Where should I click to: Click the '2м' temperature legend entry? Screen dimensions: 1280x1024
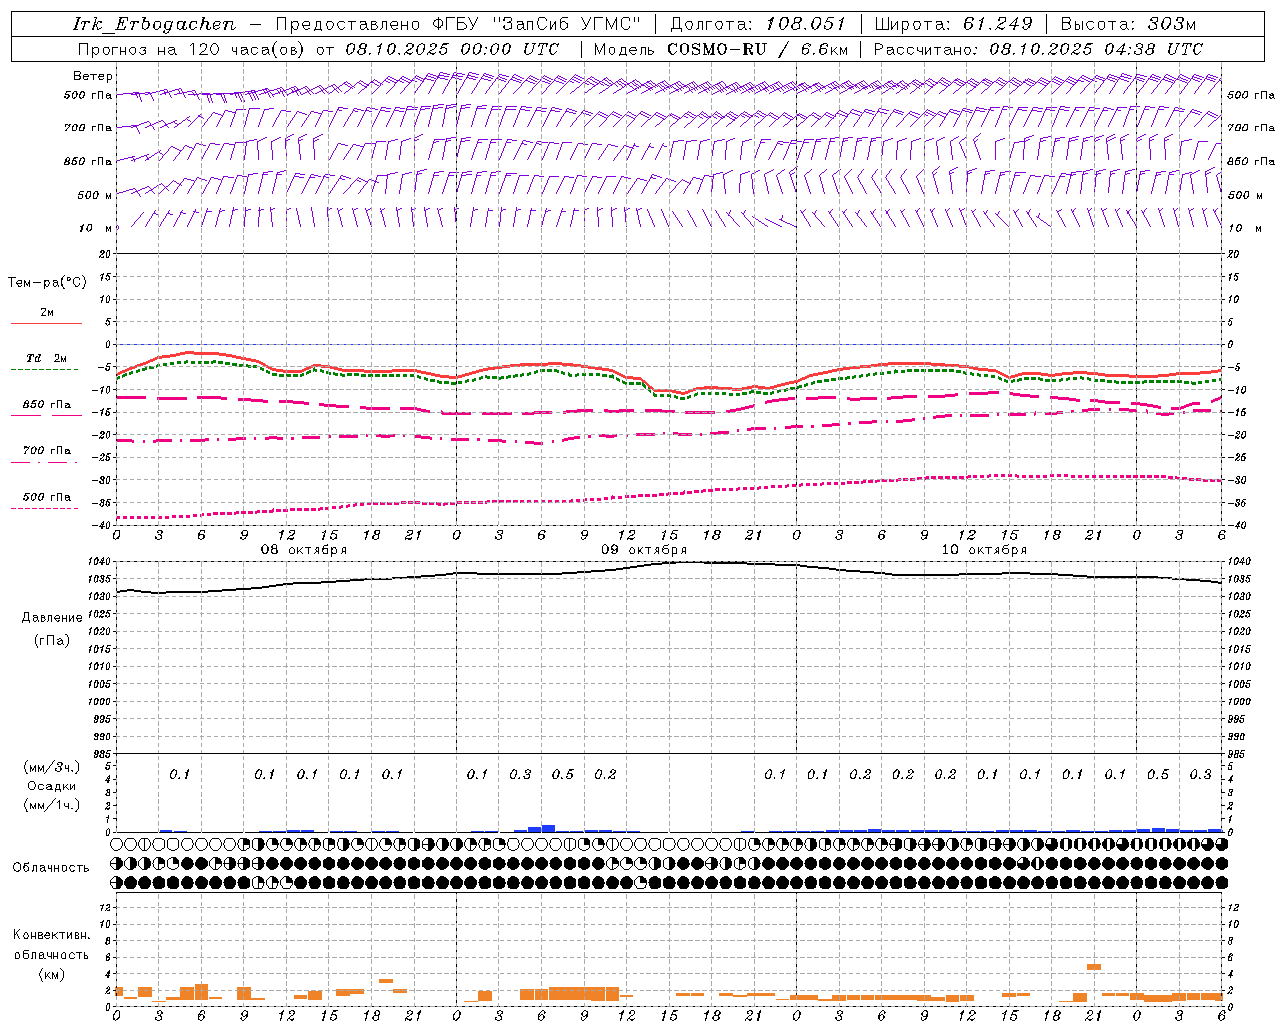click(x=47, y=313)
